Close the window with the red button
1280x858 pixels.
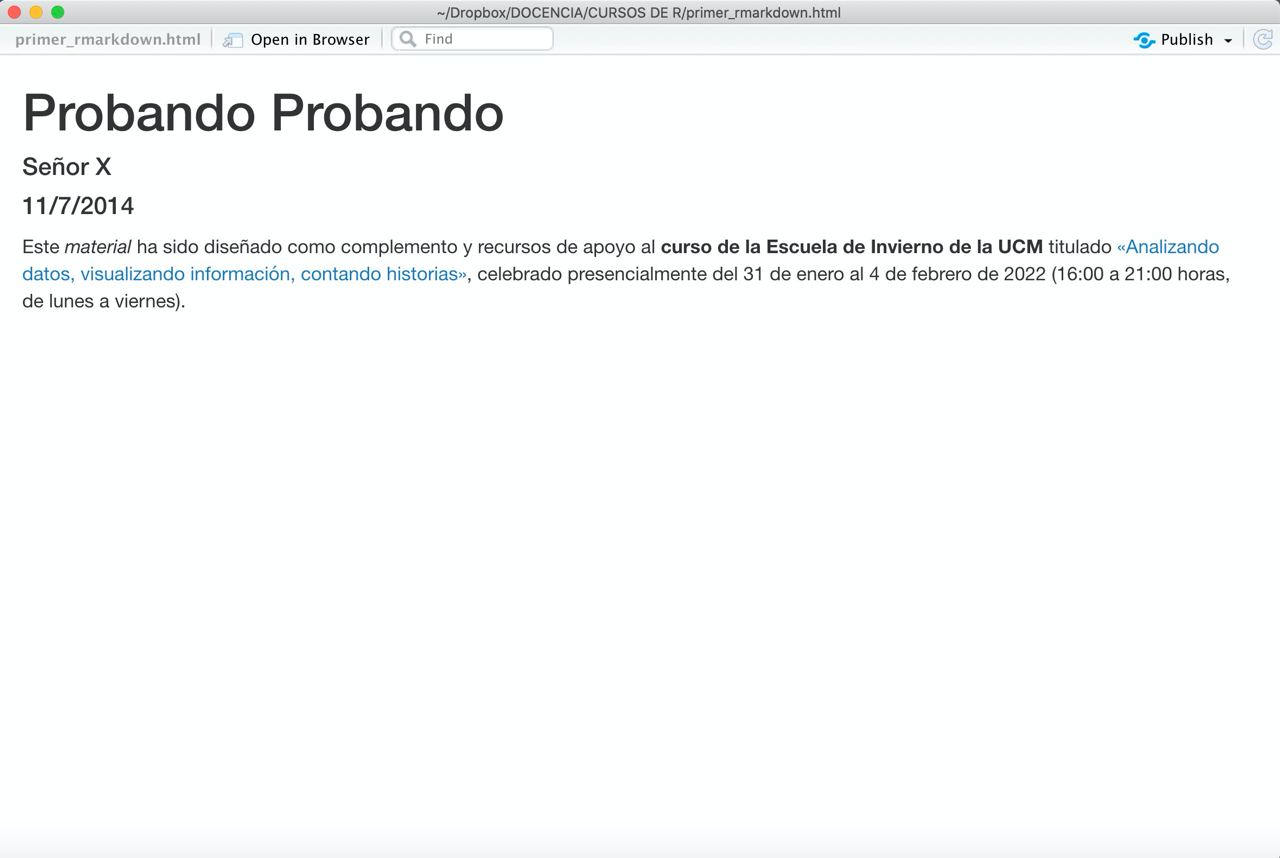(14, 12)
